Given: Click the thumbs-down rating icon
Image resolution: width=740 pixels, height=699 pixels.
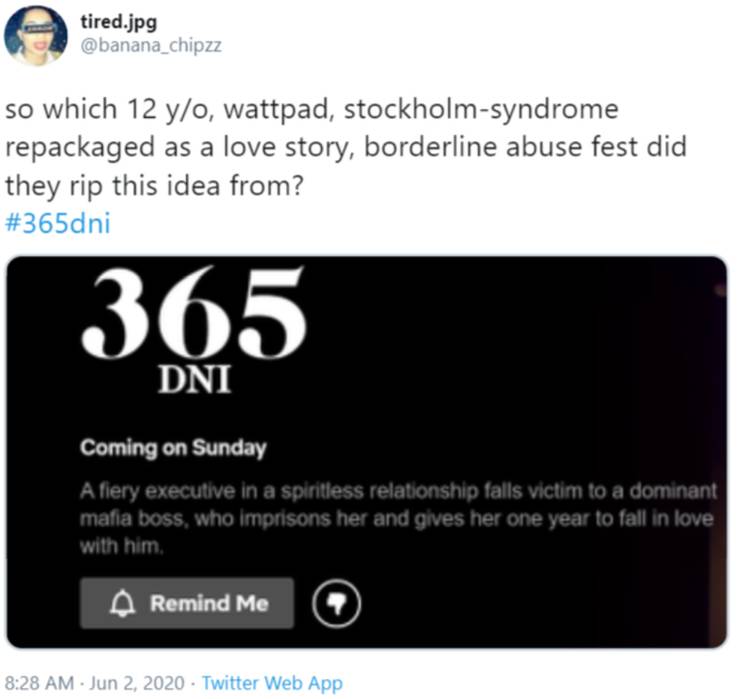Looking at the screenshot, I should [336, 603].
